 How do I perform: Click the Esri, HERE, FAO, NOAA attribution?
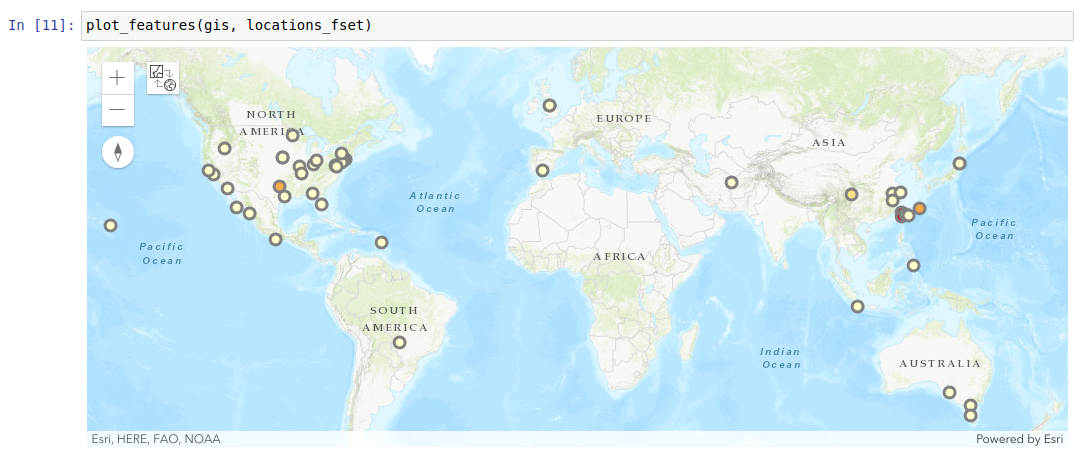(156, 439)
